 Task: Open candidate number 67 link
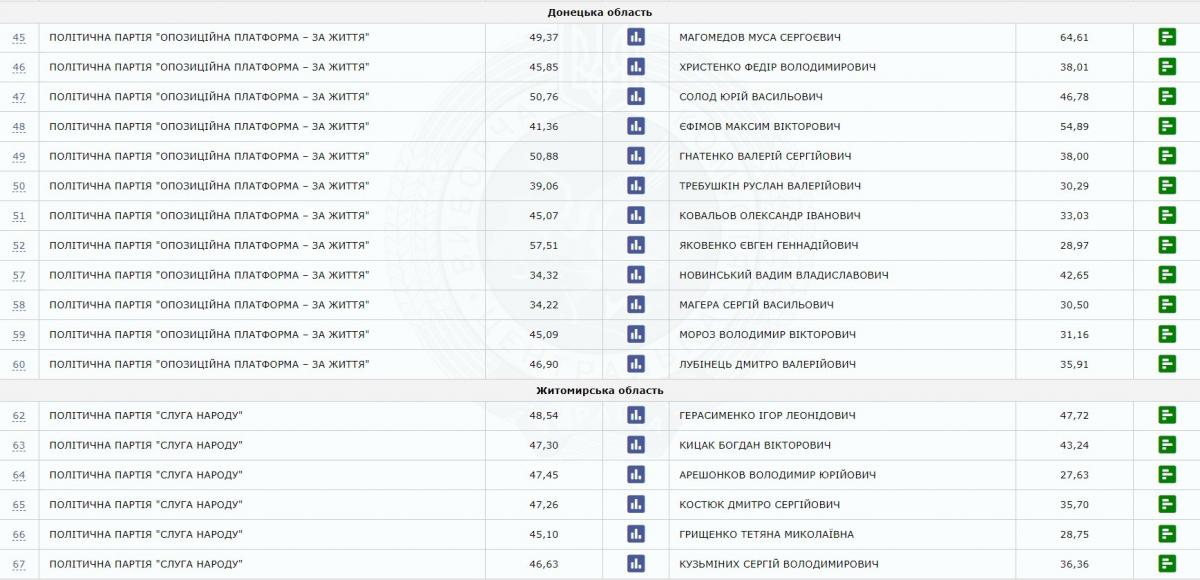(x=19, y=564)
